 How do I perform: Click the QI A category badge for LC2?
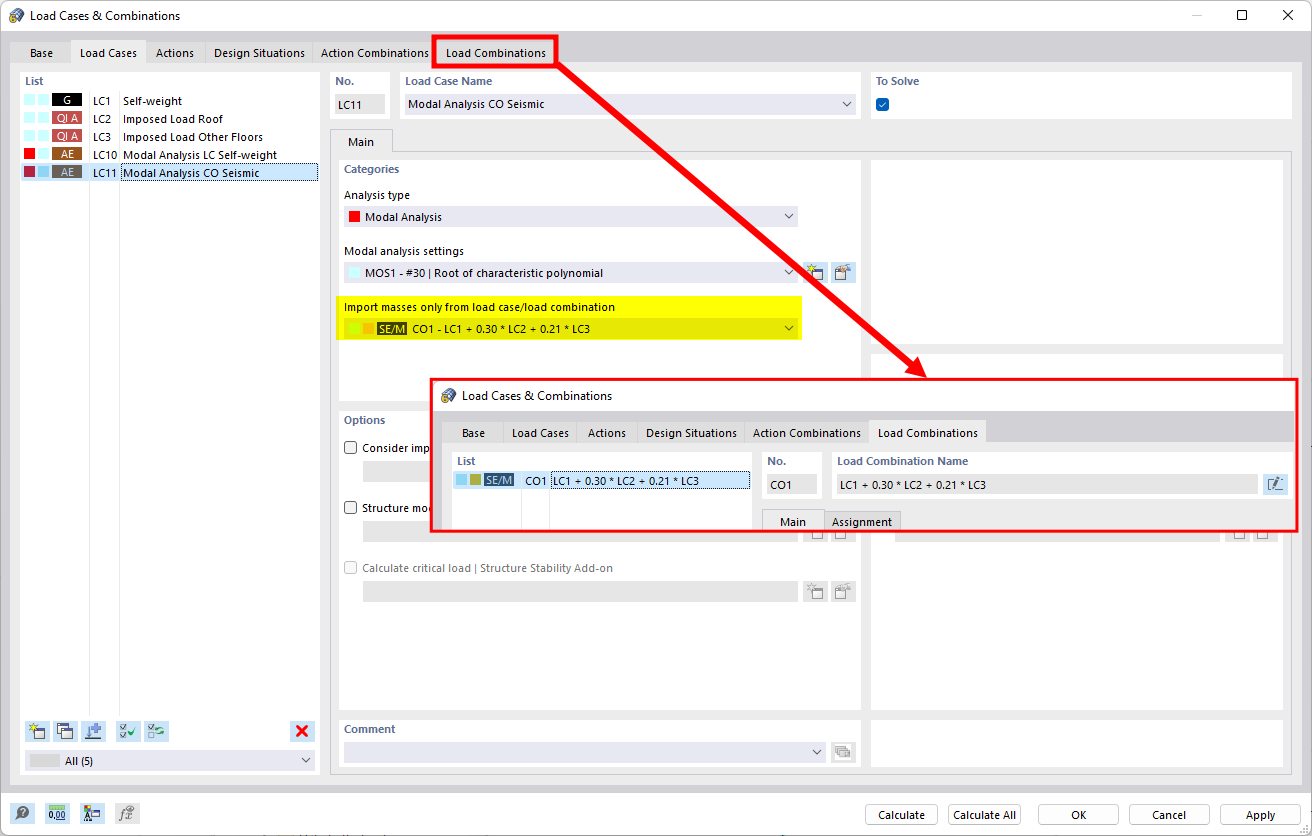tap(67, 118)
